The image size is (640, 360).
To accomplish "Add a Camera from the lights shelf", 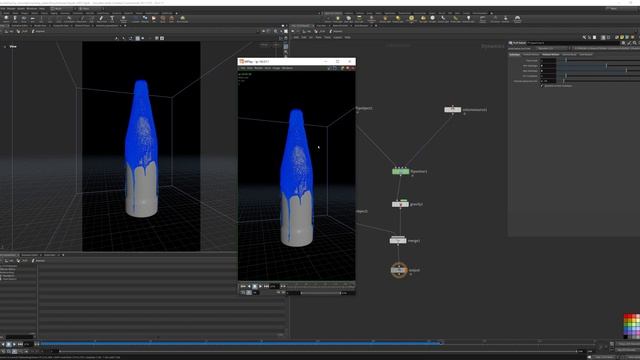I will coord(328,18).
